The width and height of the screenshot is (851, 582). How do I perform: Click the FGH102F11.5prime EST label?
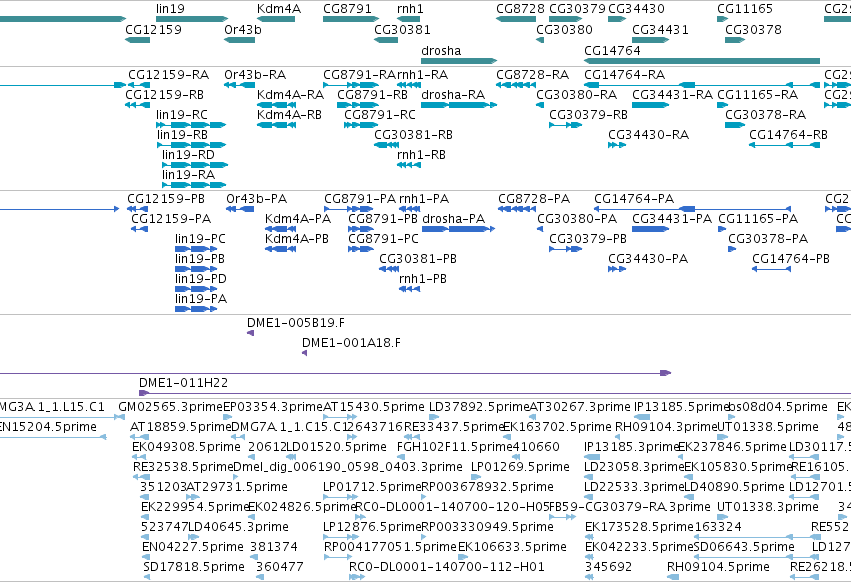(454, 447)
